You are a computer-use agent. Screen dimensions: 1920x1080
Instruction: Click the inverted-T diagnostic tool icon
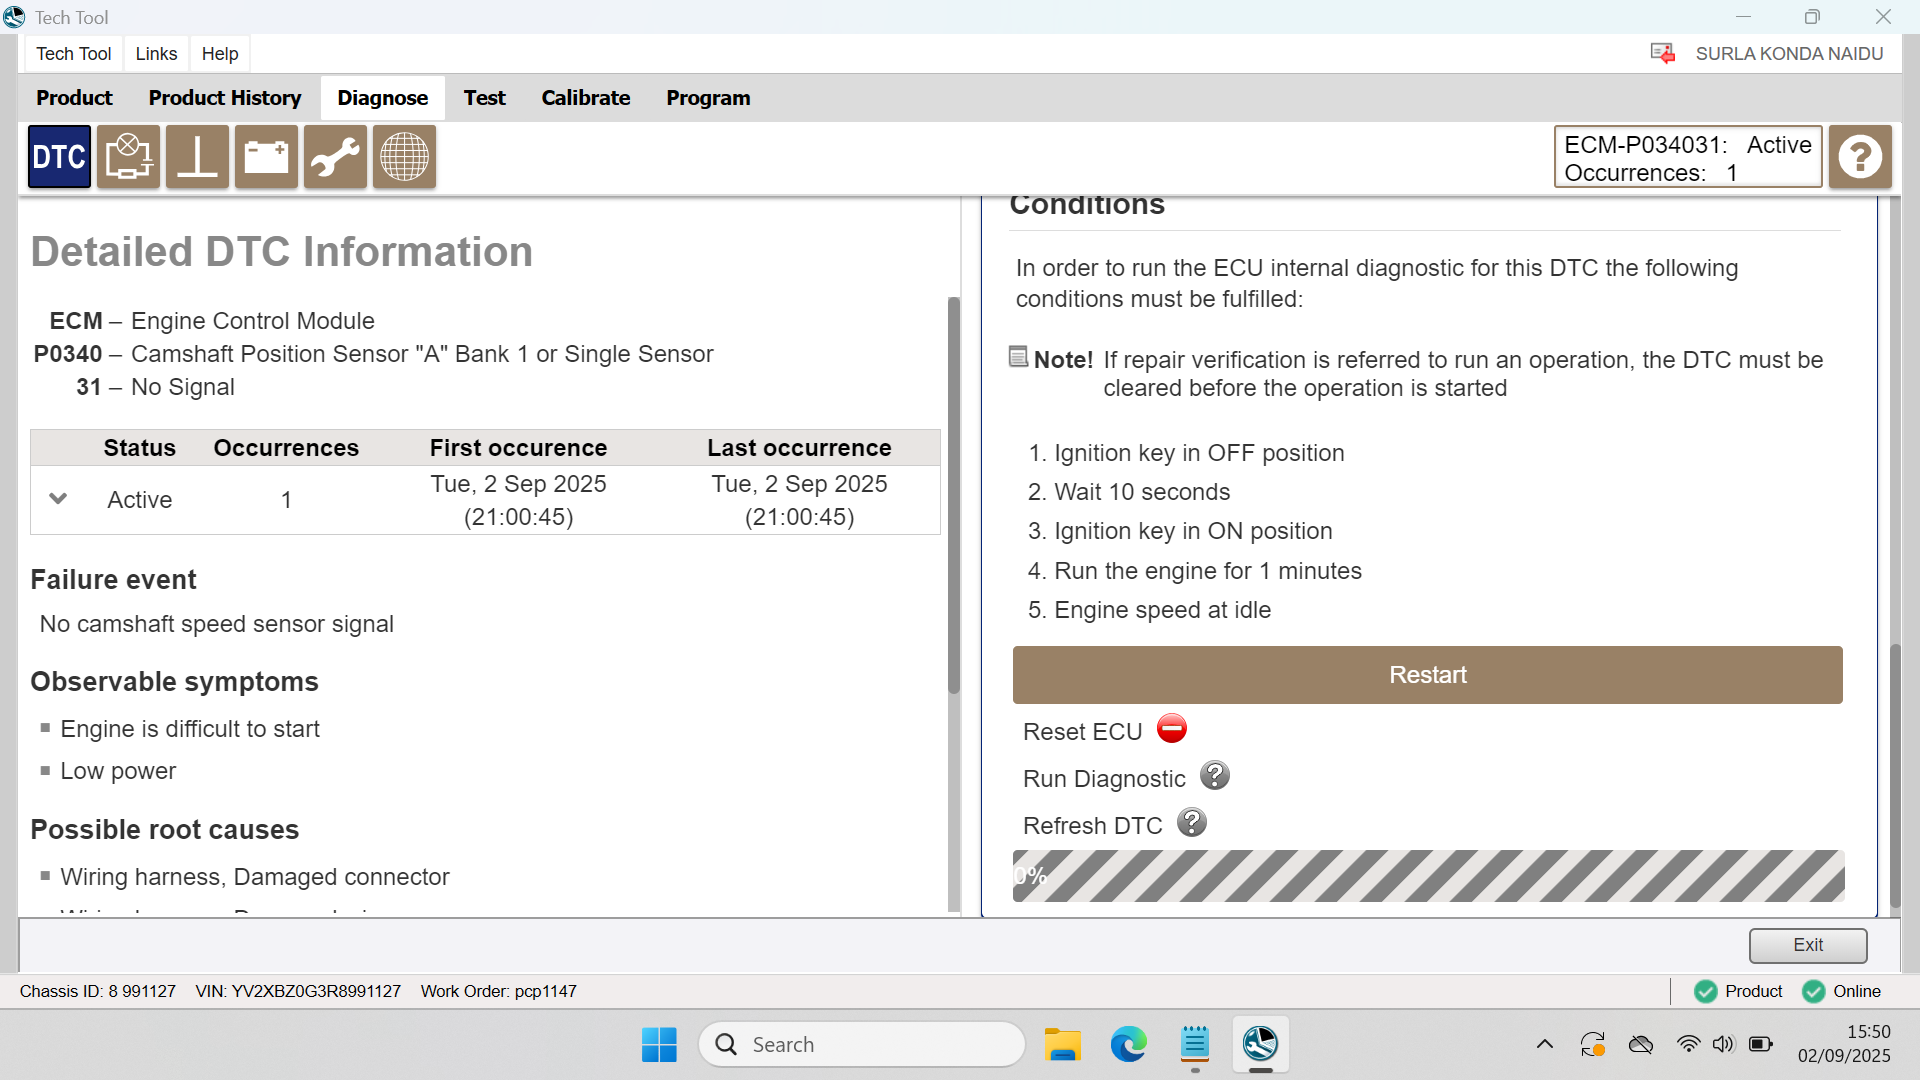[x=197, y=157]
